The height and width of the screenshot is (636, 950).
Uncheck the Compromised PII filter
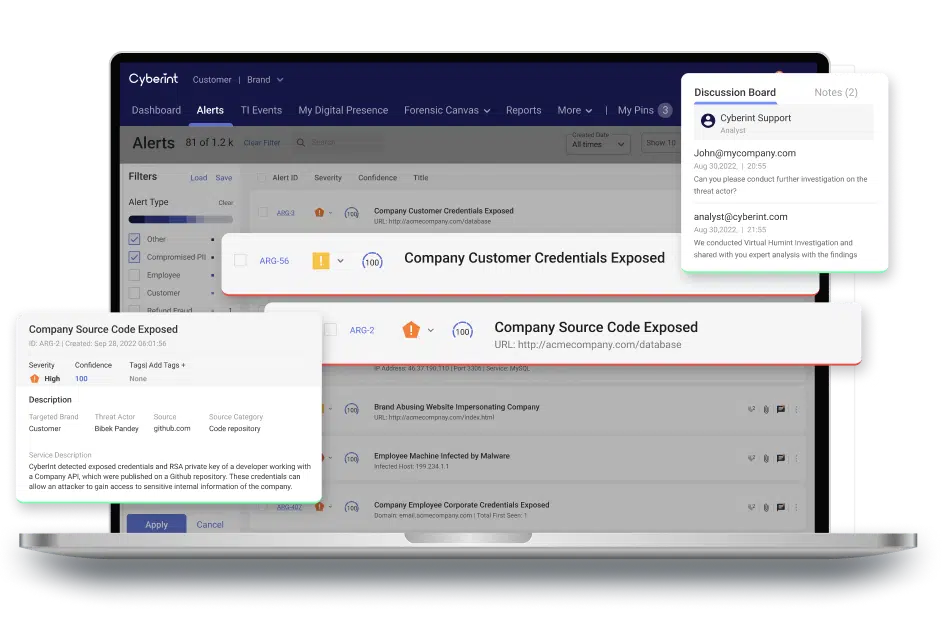point(134,257)
